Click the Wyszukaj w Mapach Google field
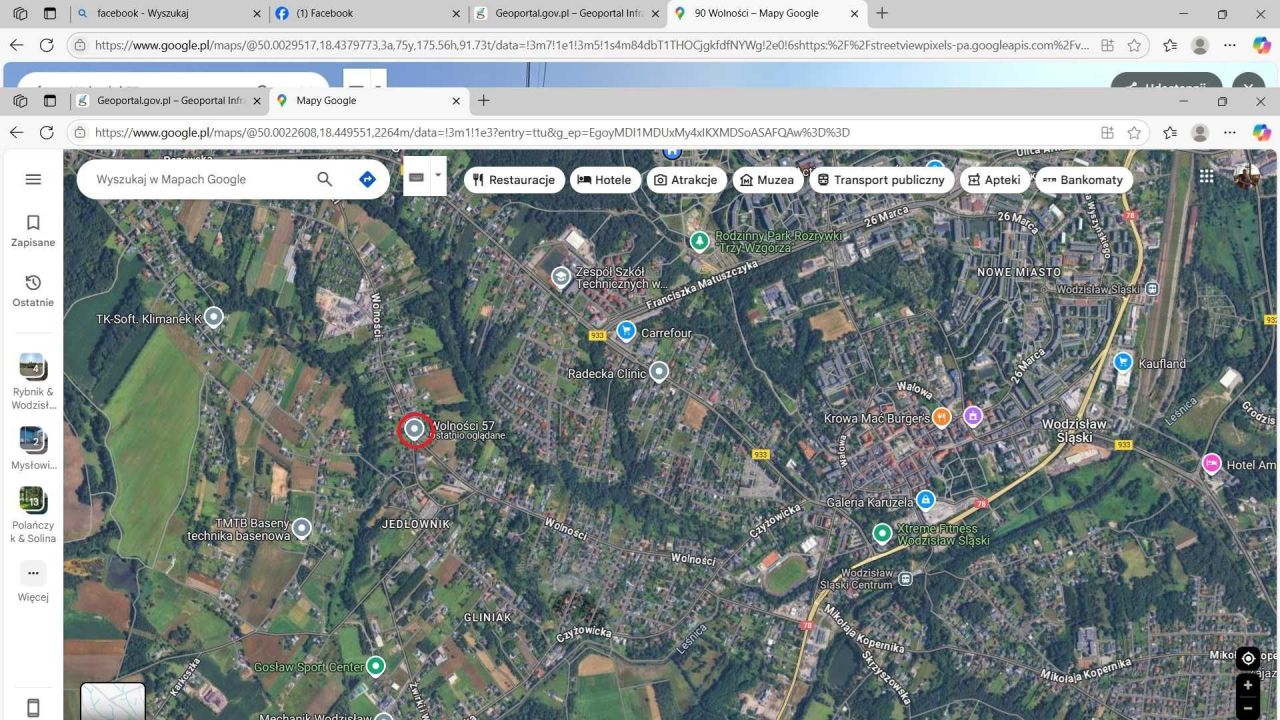 click(200, 179)
